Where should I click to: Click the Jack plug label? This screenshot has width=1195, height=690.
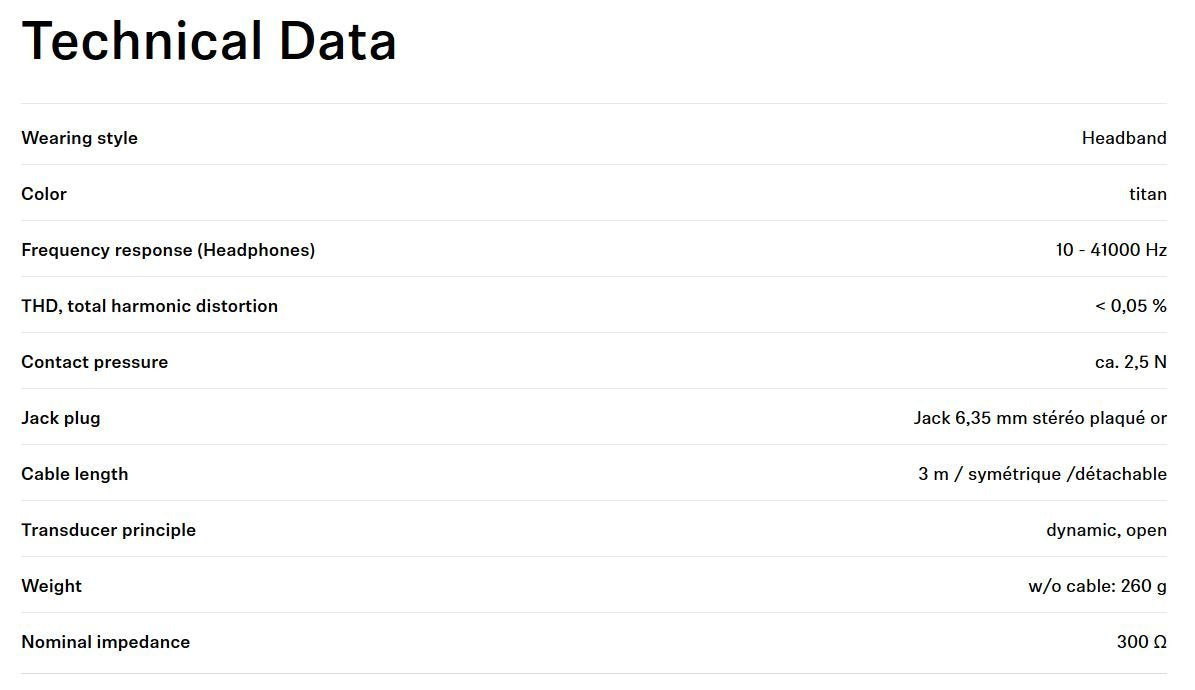coord(61,418)
